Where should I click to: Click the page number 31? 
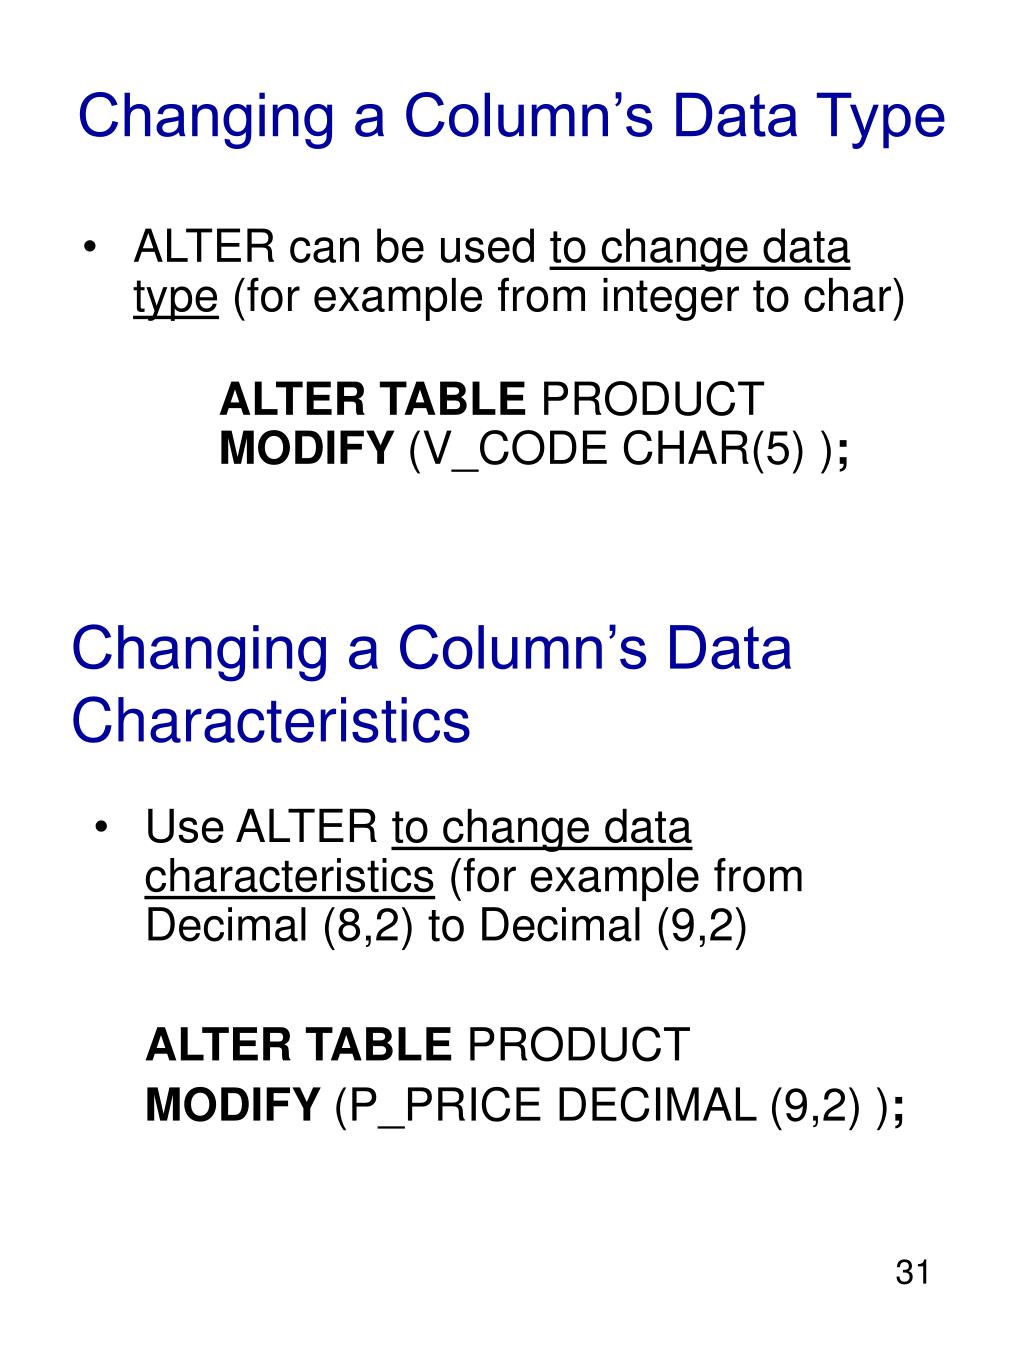(913, 1272)
